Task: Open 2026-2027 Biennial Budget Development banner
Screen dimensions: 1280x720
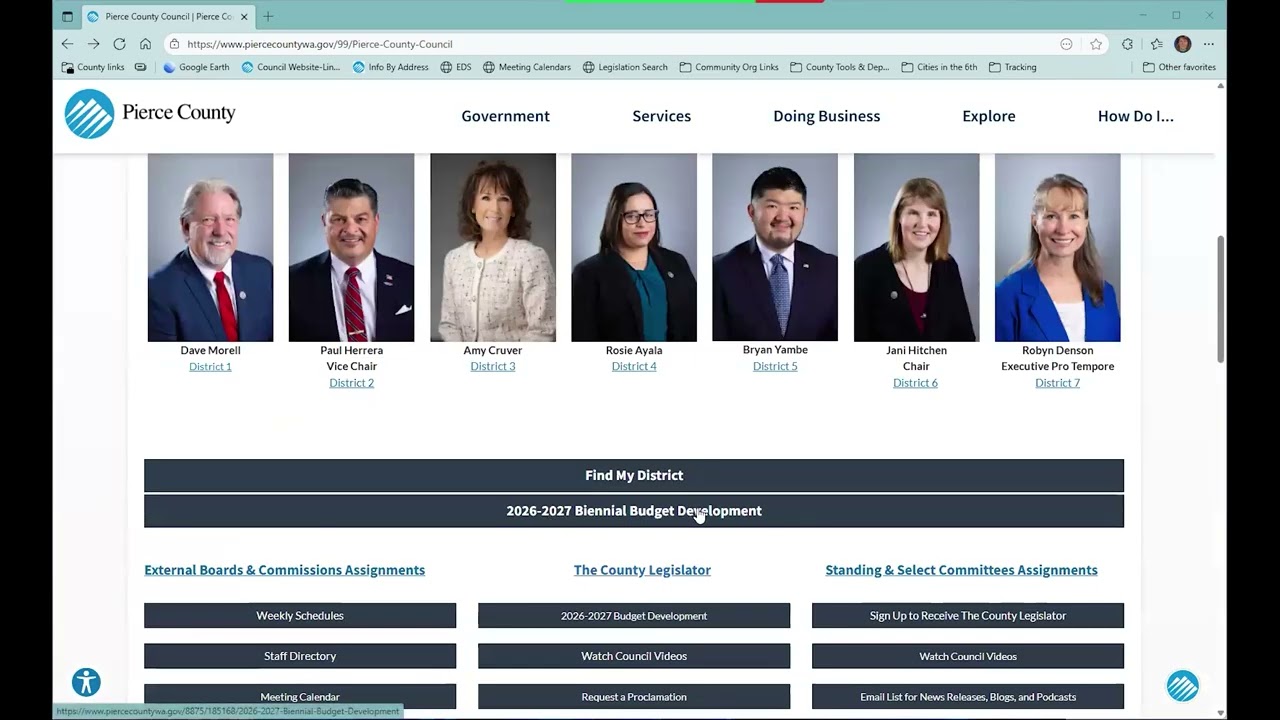Action: point(634,511)
